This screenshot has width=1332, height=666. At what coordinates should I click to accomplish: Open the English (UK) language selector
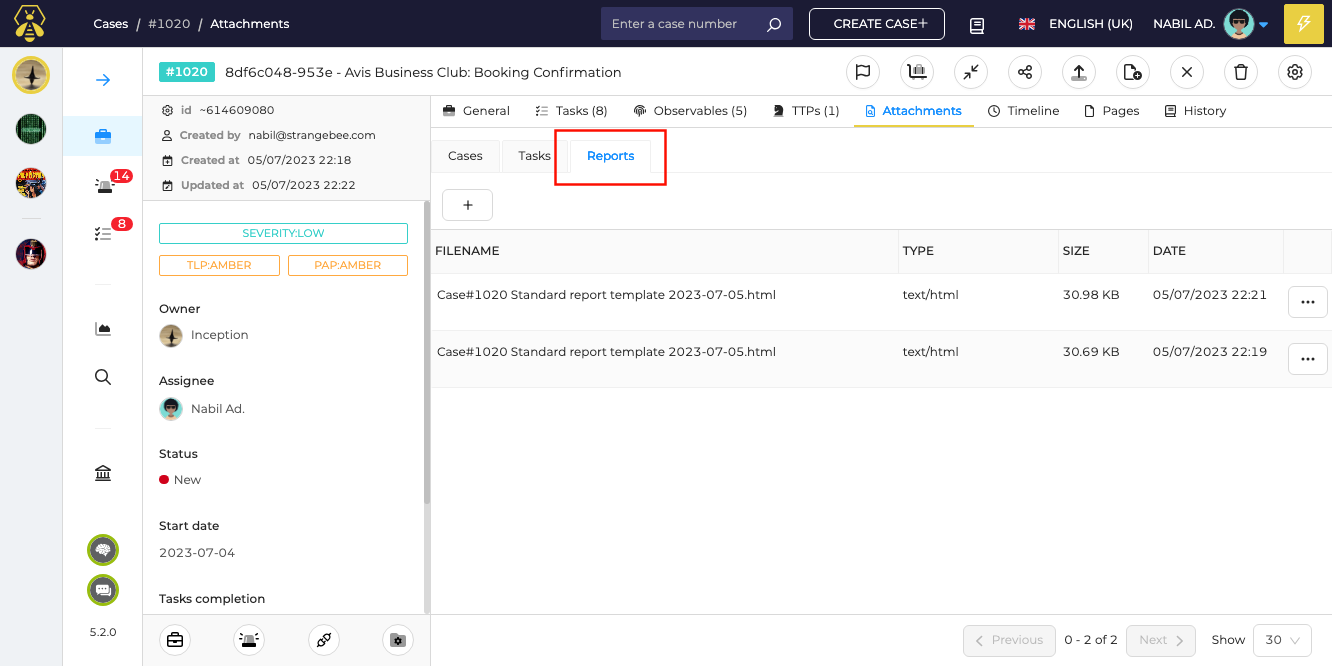tap(1062, 24)
